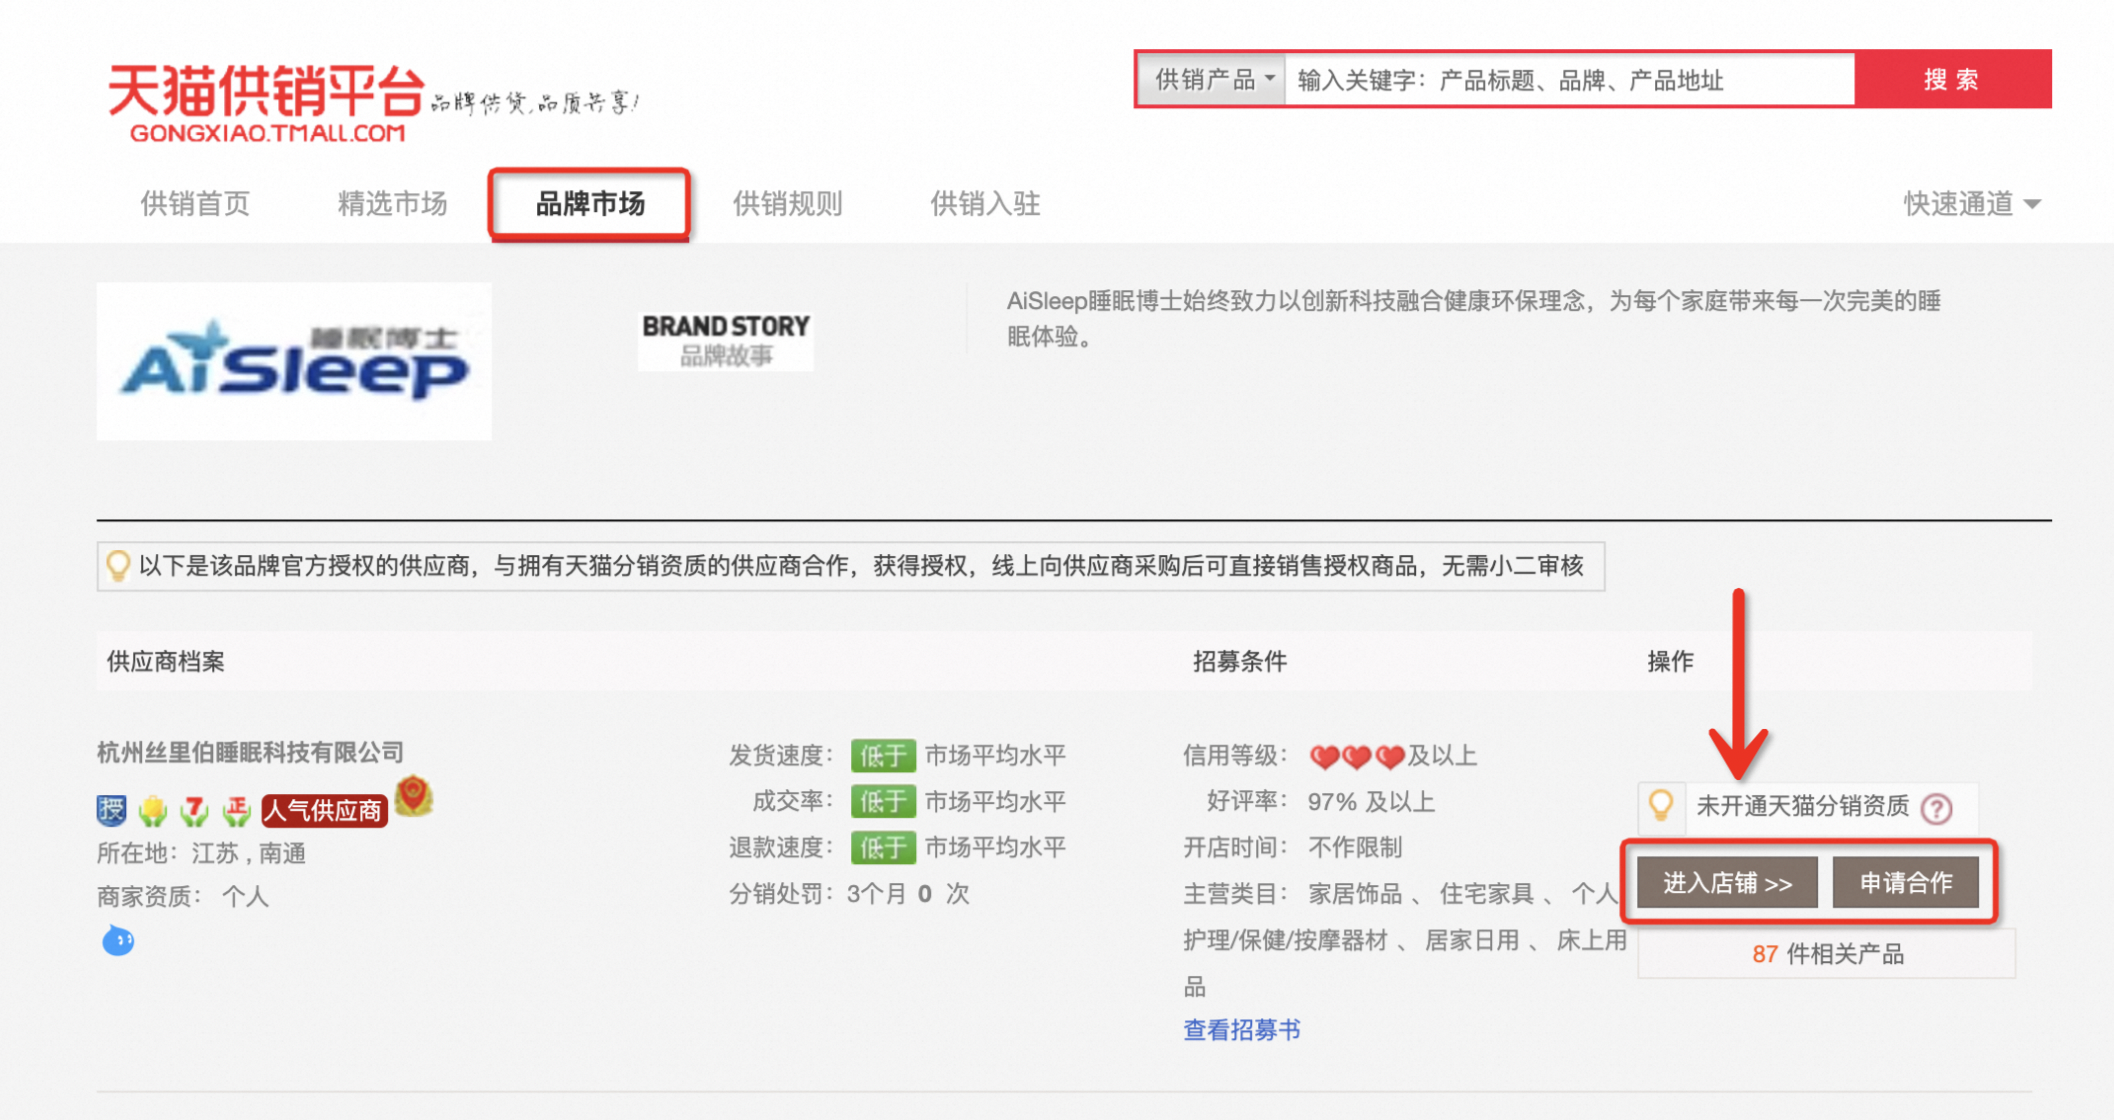Viewport: 2114px width, 1120px height.
Task: Click the yellow shopping bag guarantee badge
Action: coord(153,809)
